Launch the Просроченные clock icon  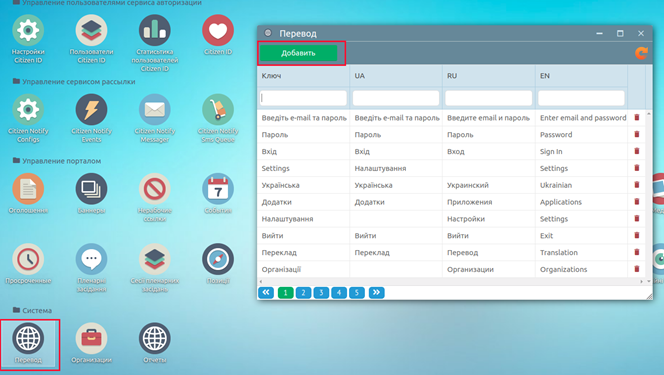coord(28,259)
